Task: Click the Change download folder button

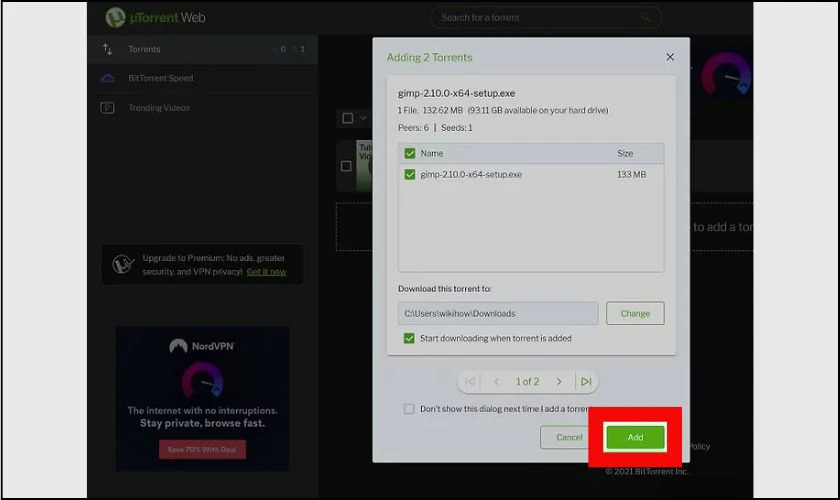Action: (635, 314)
